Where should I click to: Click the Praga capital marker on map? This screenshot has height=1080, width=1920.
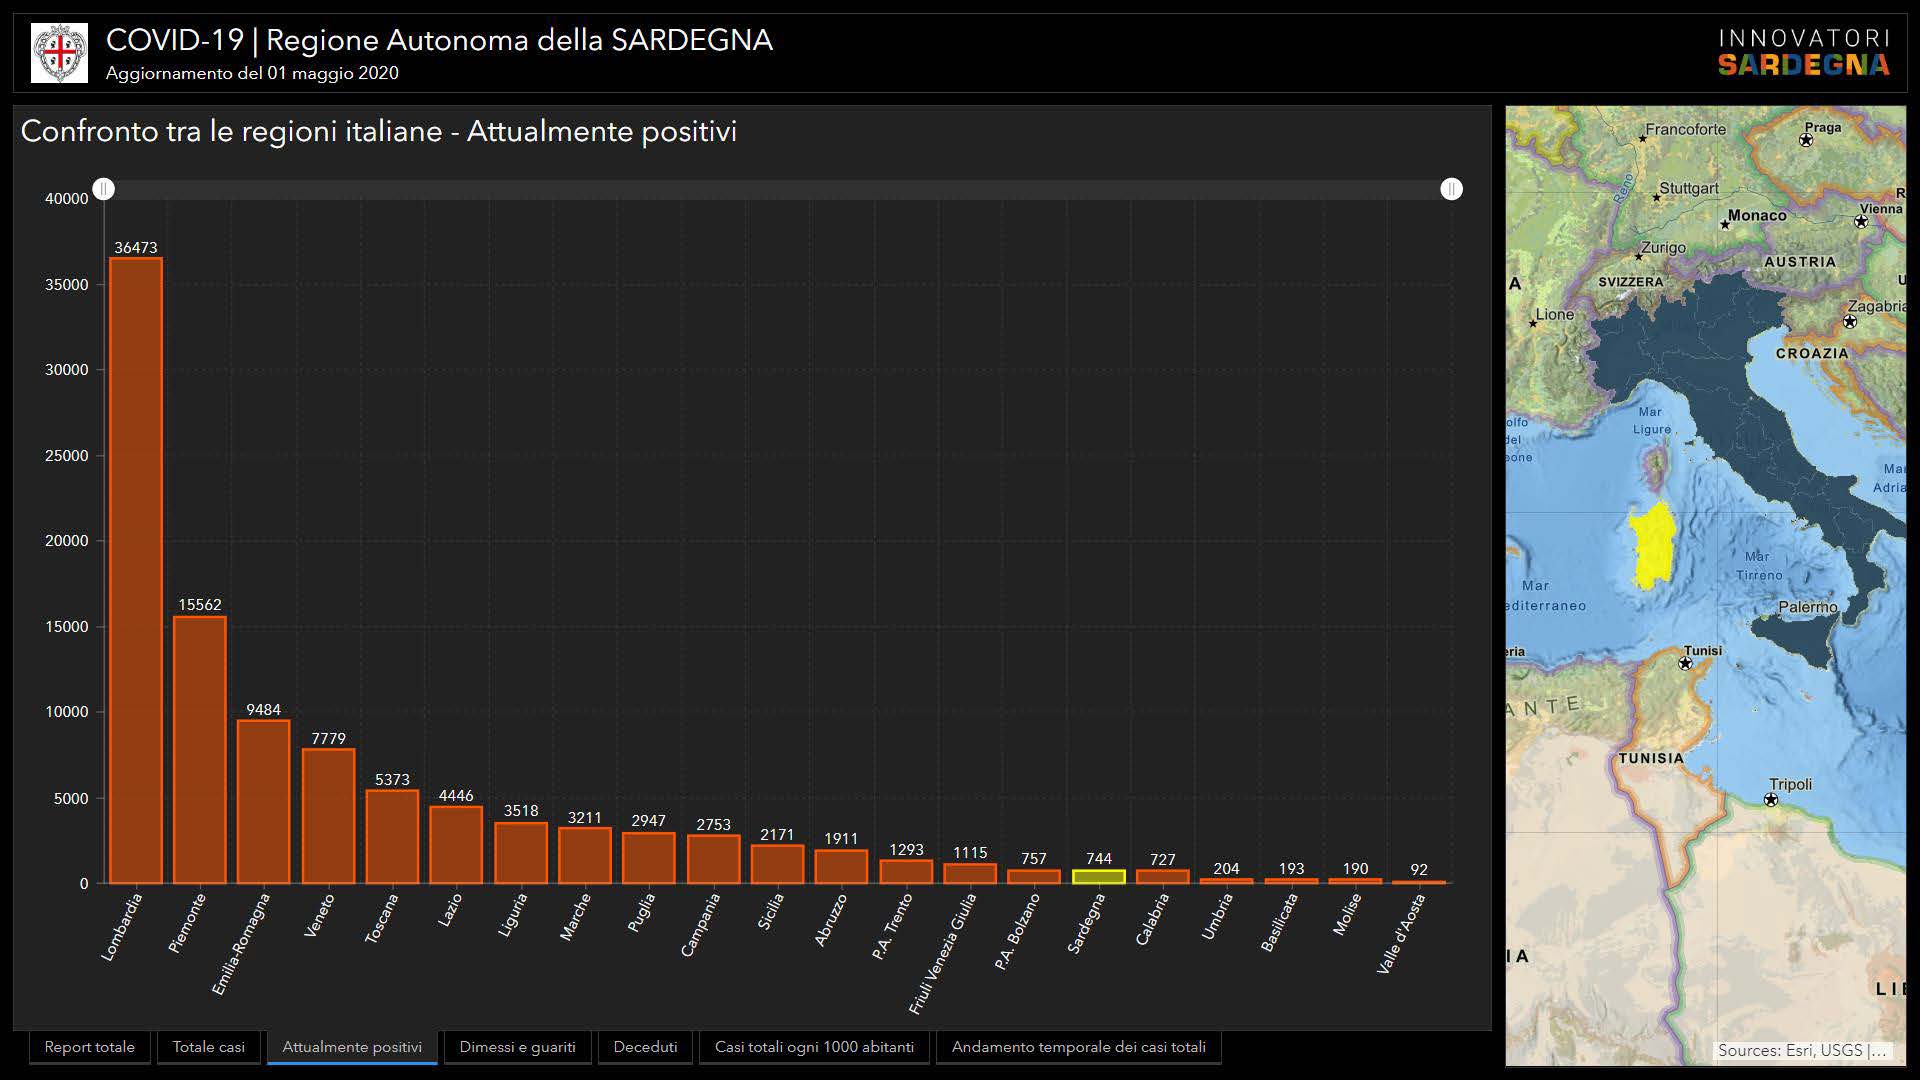point(1806,140)
